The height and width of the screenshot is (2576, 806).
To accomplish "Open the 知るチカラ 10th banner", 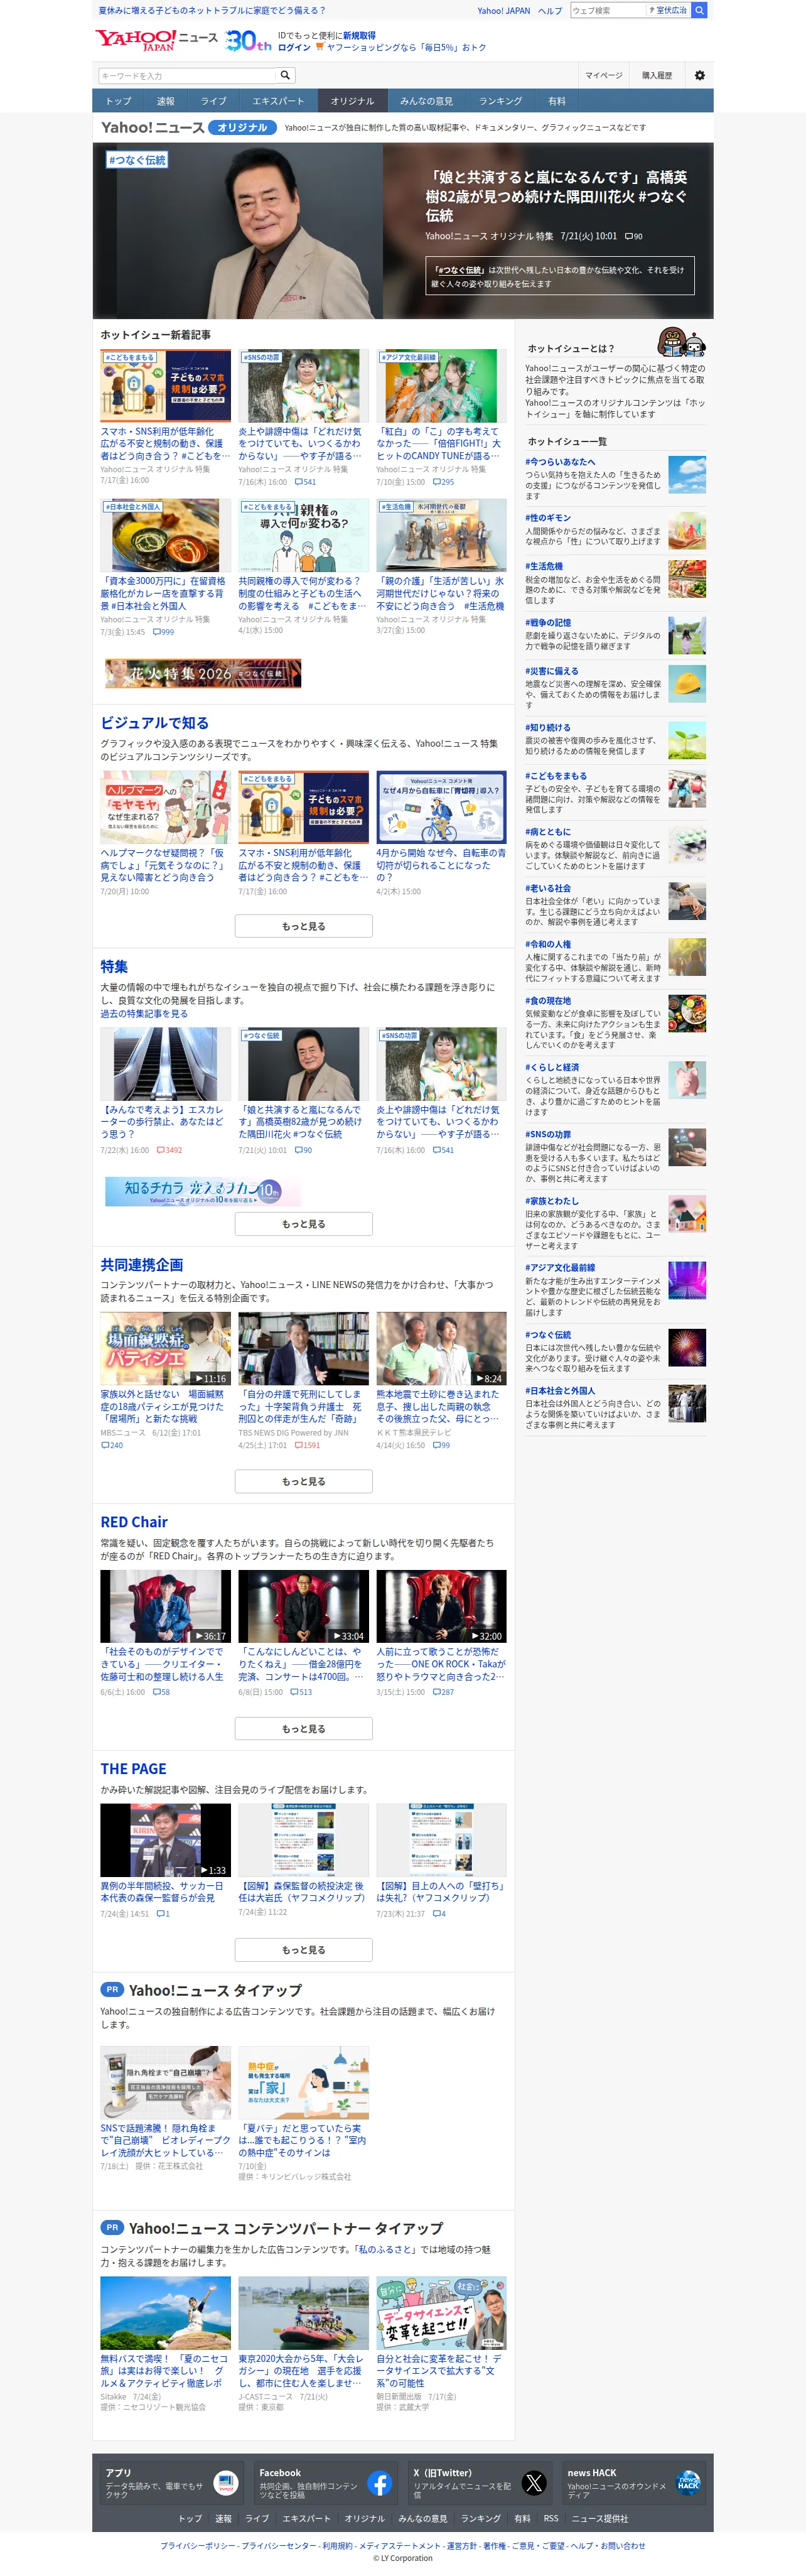I will [x=203, y=1190].
